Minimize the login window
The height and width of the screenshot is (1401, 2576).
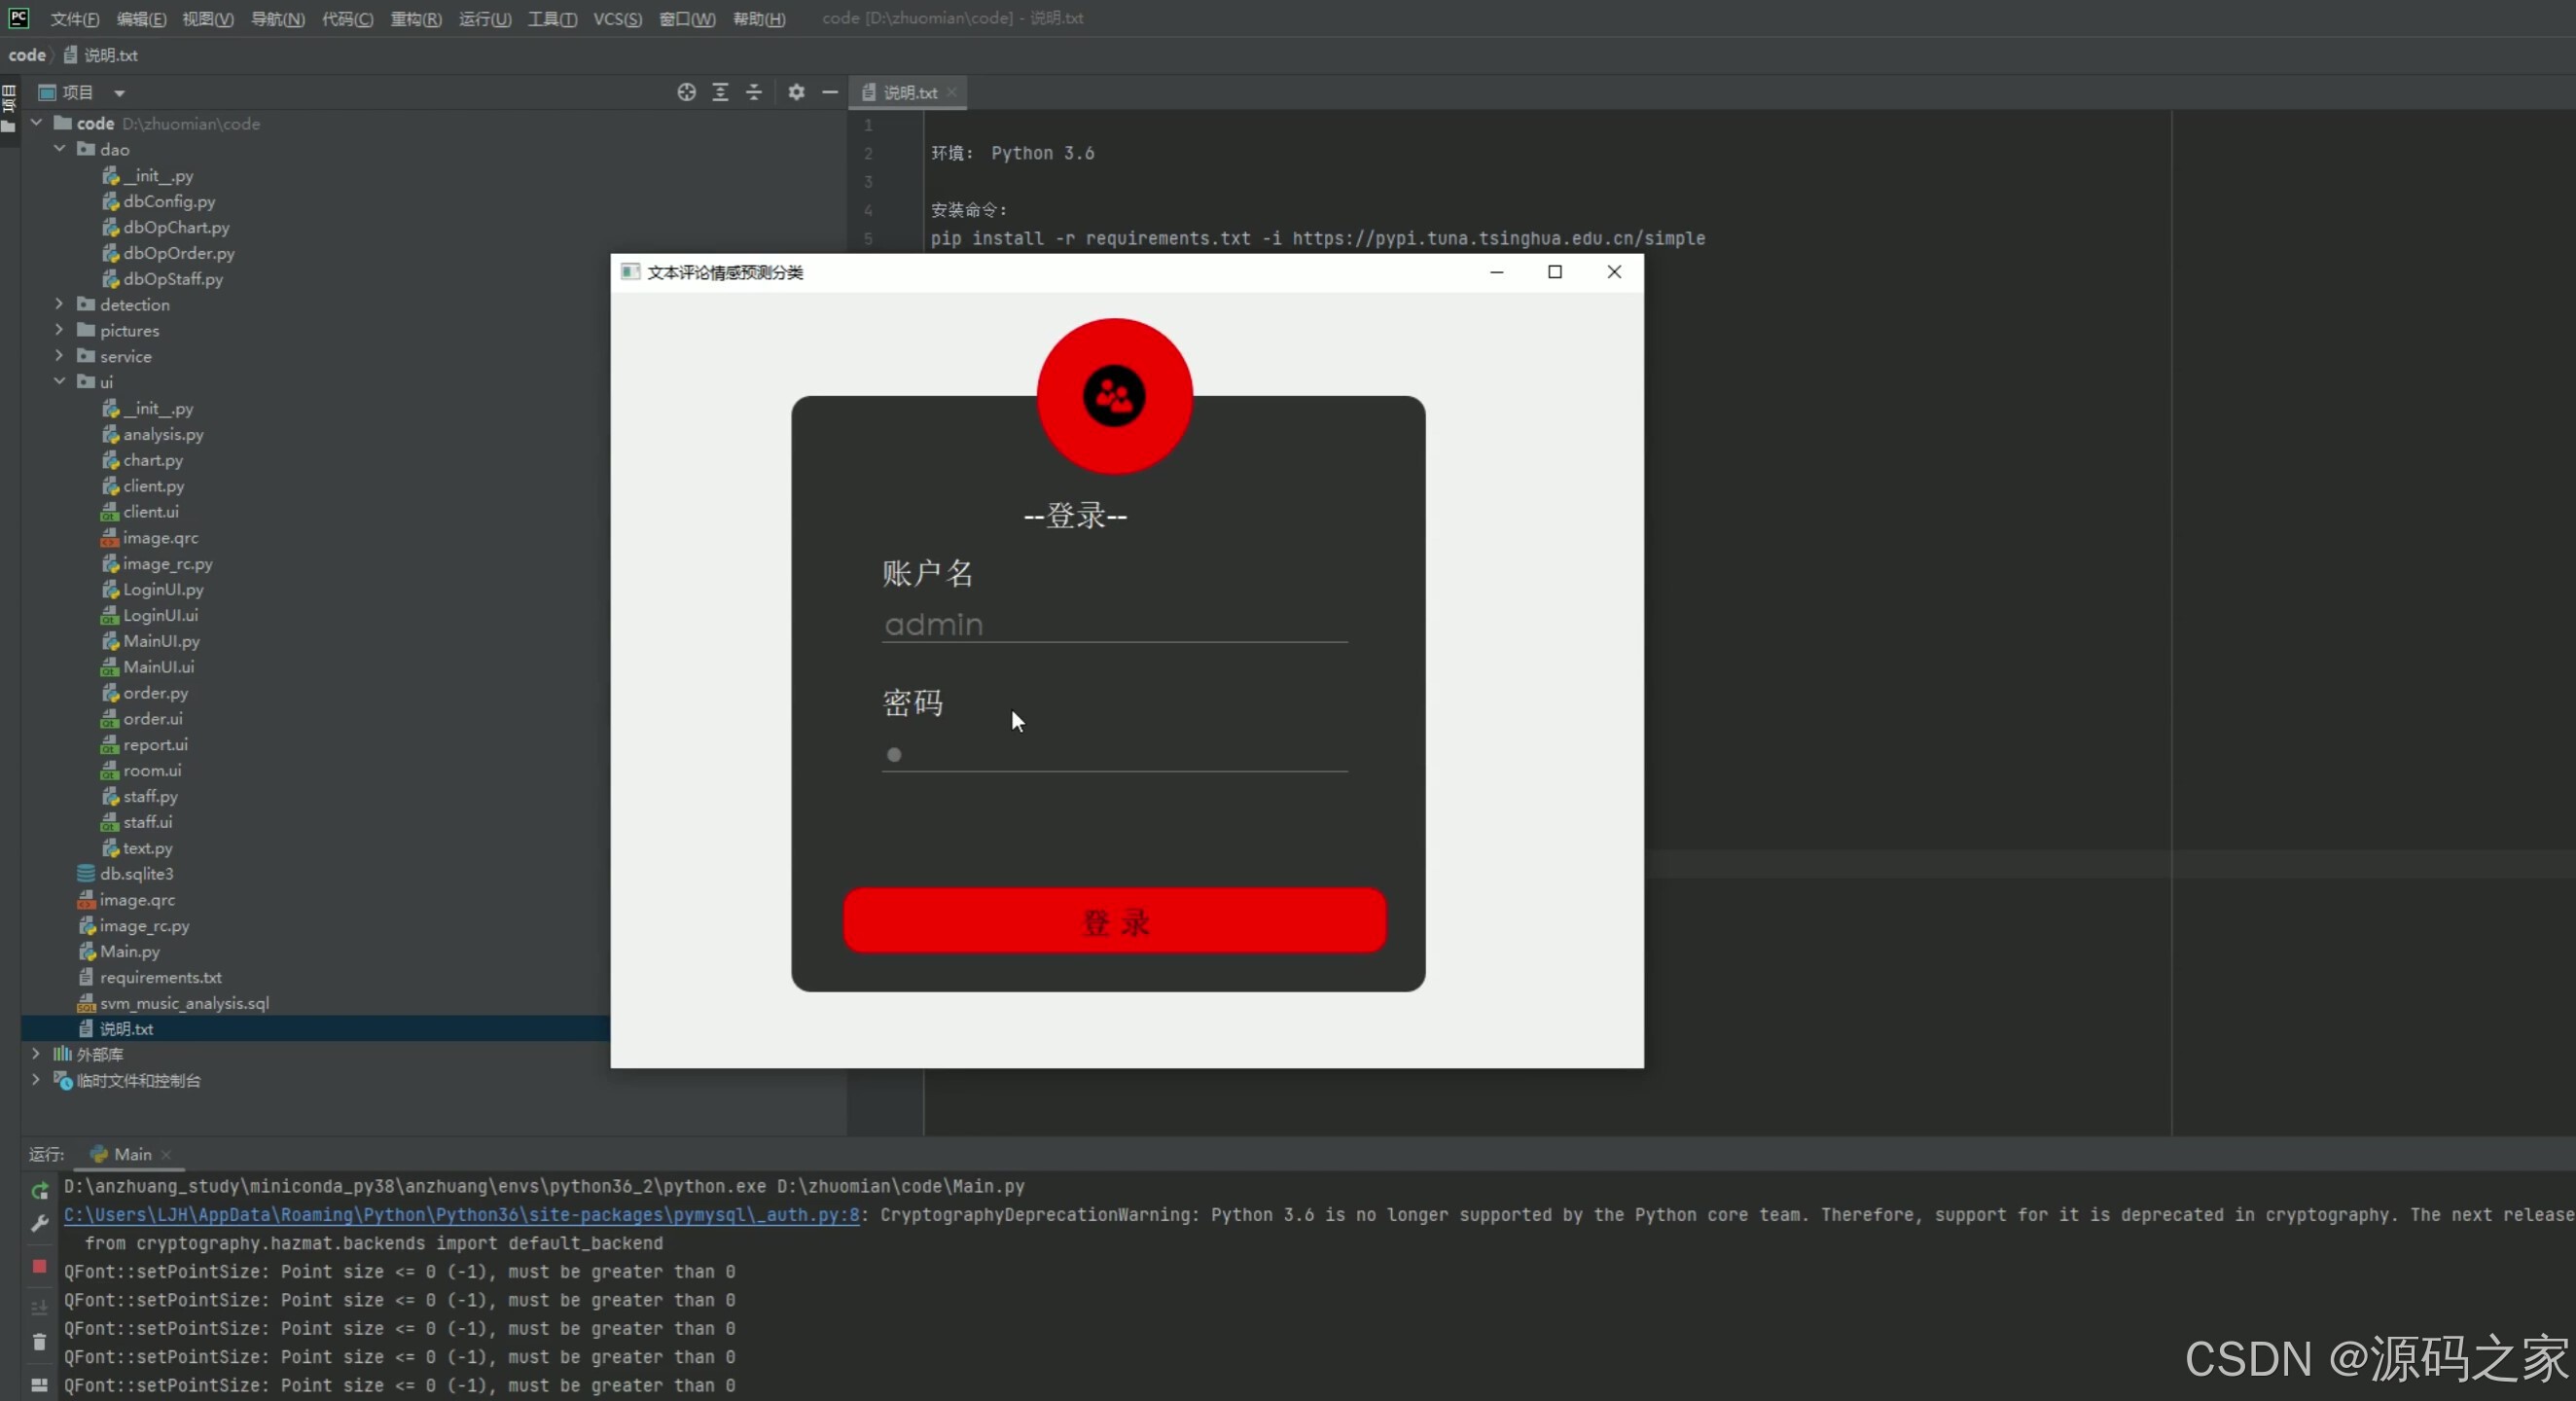tap(1496, 272)
